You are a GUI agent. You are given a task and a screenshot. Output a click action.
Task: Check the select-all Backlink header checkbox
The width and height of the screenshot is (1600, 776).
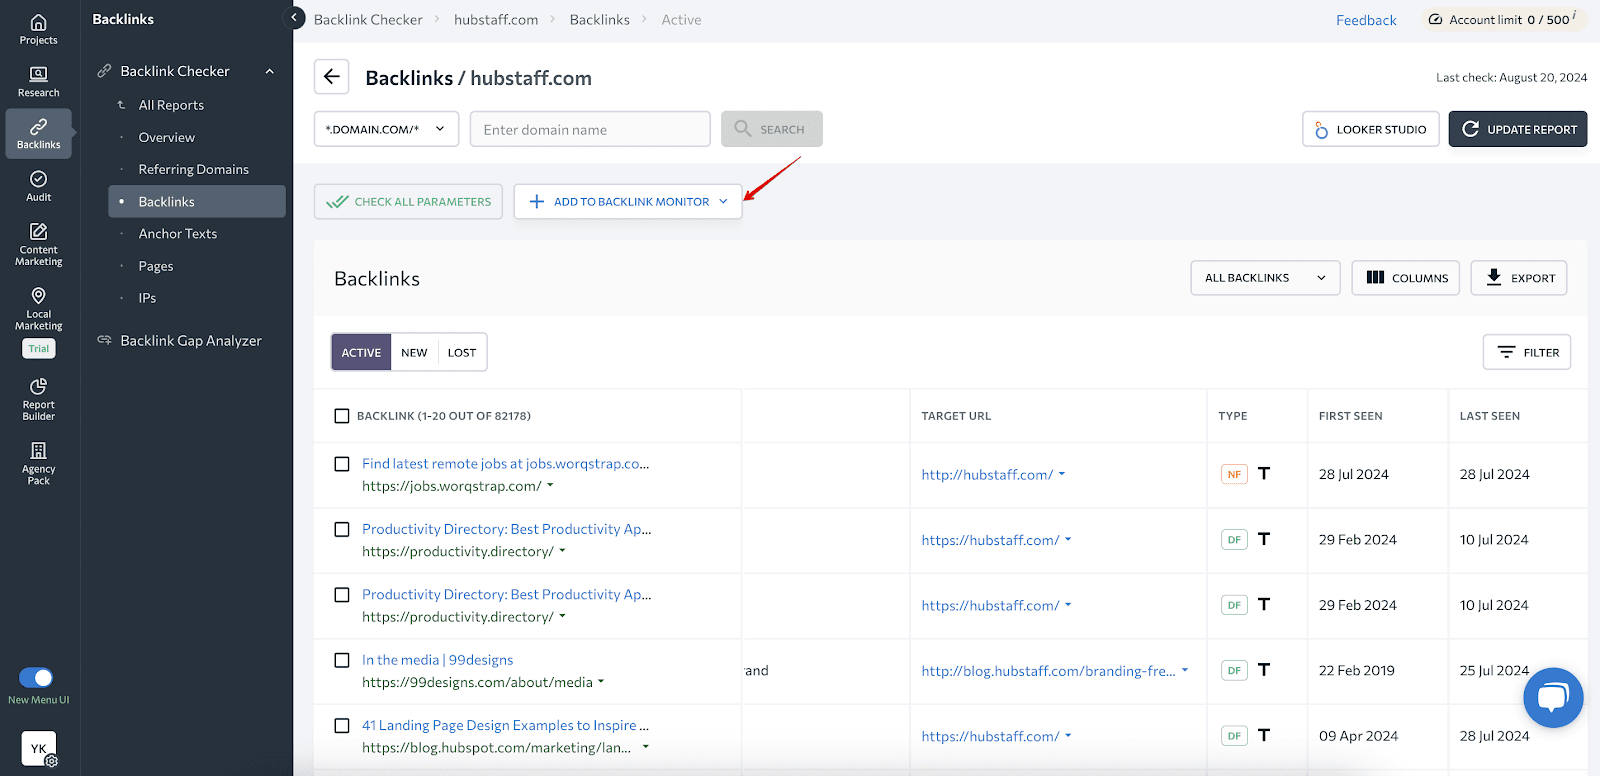click(x=342, y=416)
